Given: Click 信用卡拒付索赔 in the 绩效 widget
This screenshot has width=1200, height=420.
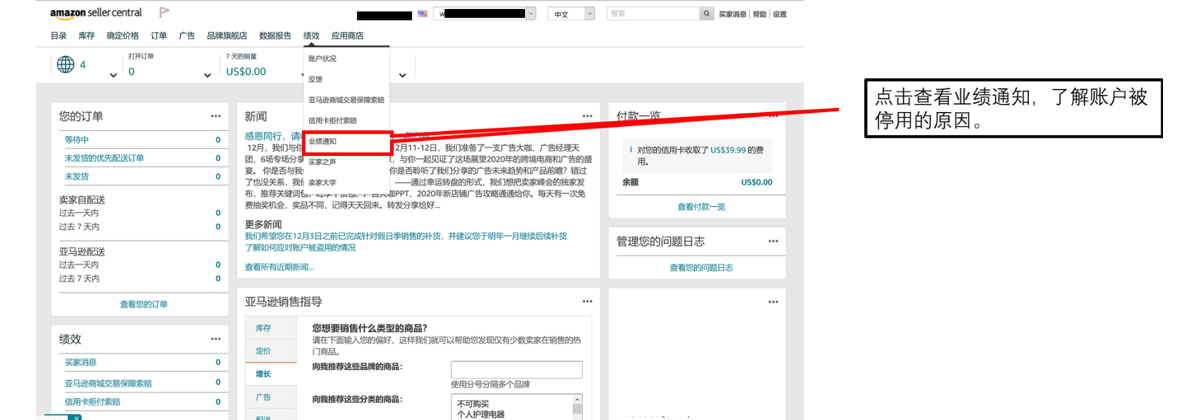Looking at the screenshot, I should [92, 402].
